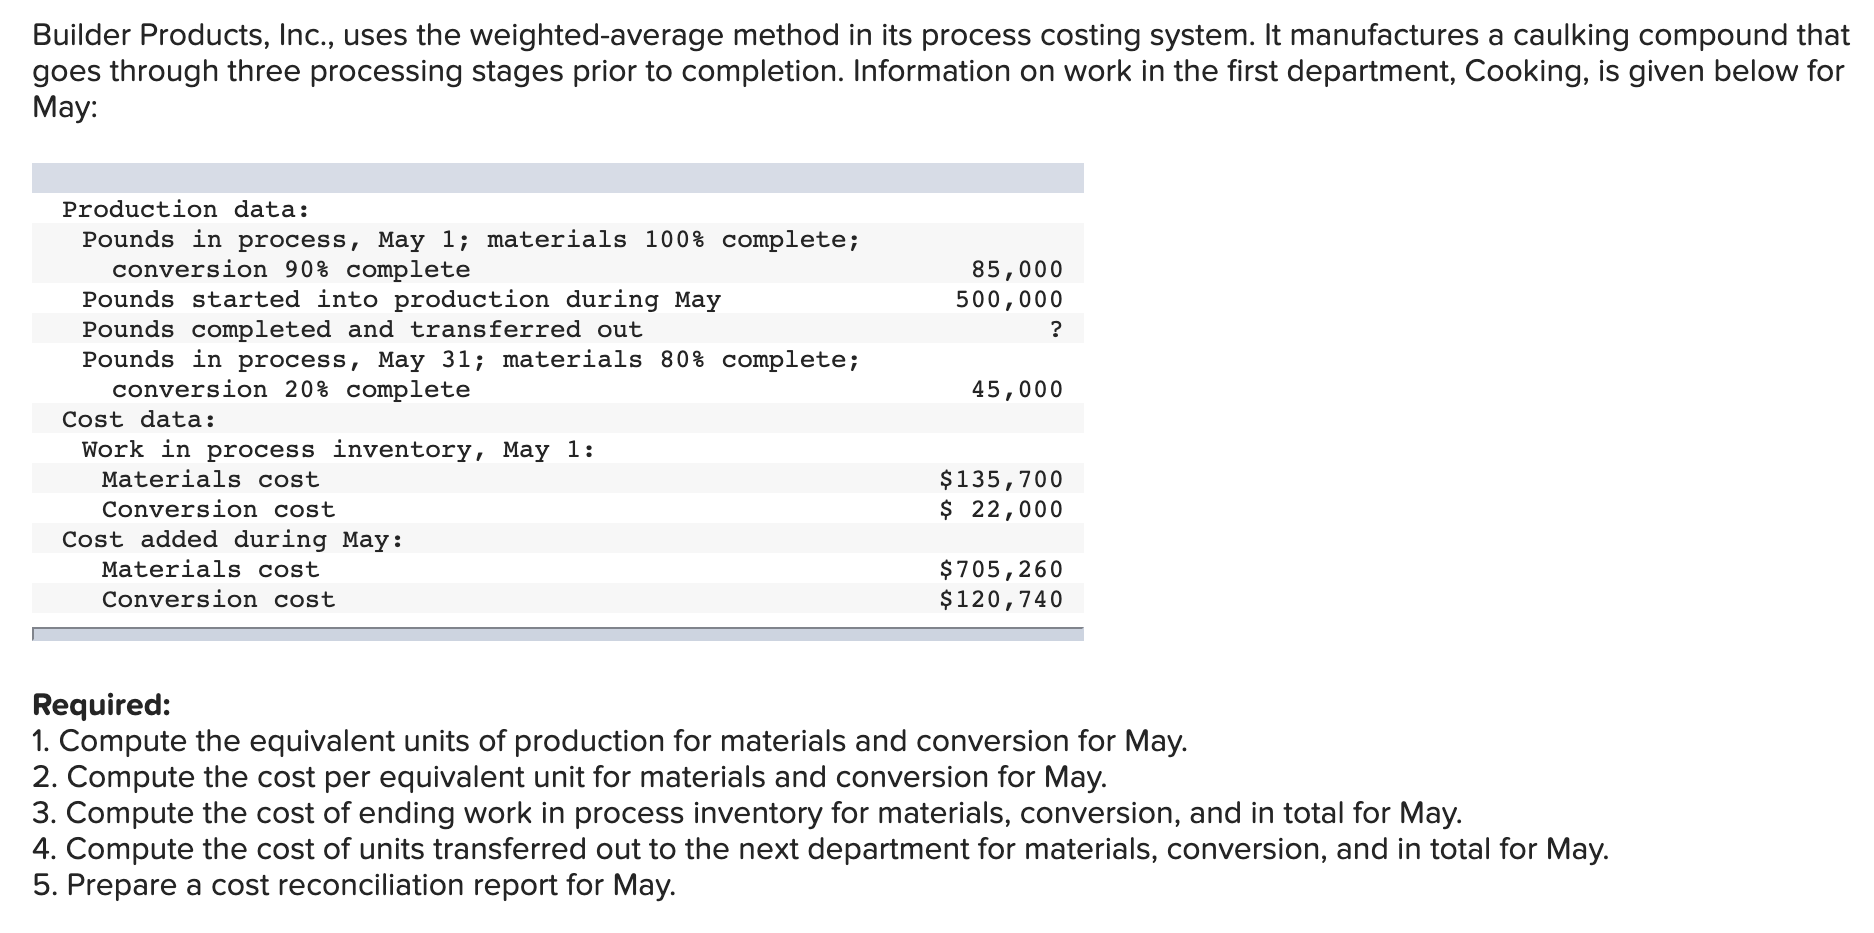Click 'Work in process inventory, May 1:'

click(x=338, y=449)
